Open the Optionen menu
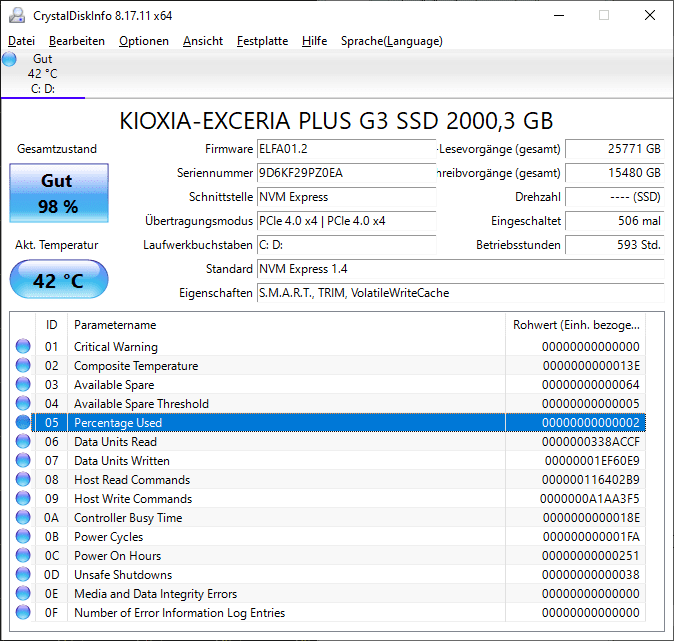The image size is (674, 641). (144, 41)
